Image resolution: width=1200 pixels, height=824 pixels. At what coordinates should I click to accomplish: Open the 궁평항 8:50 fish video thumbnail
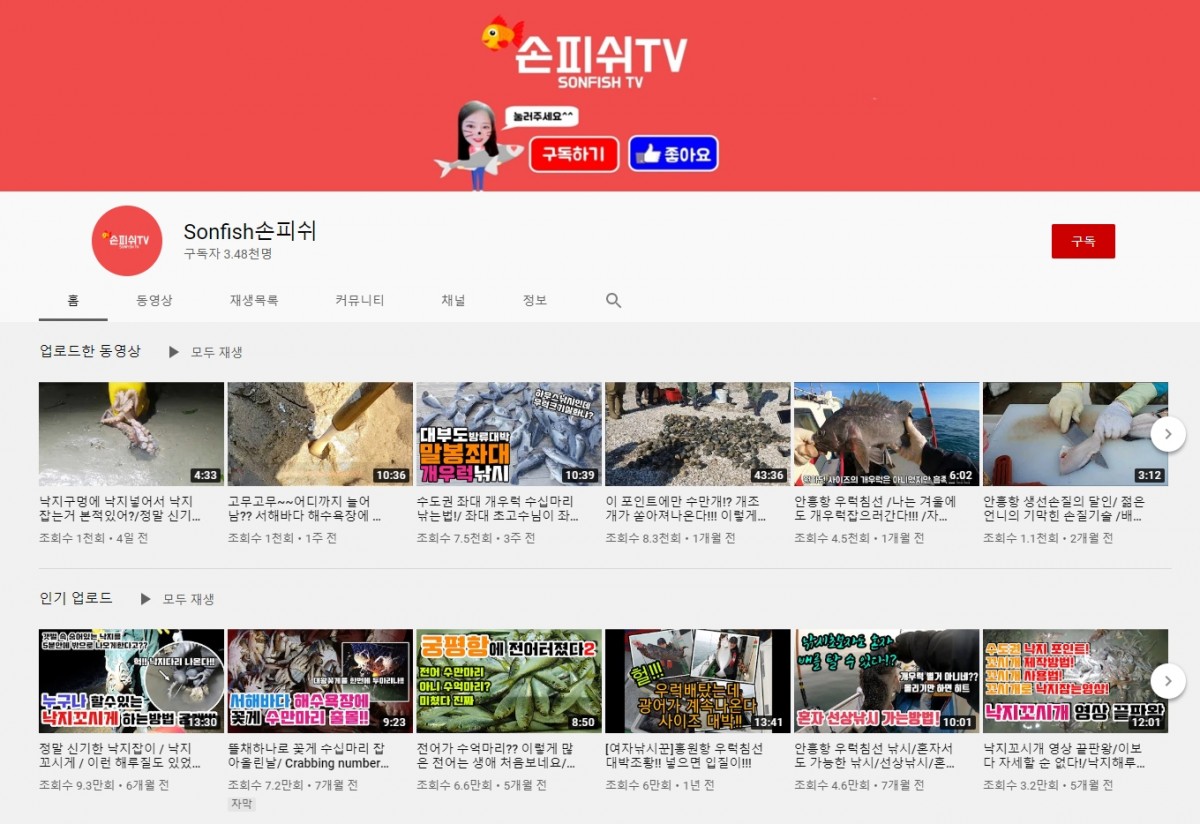[508, 681]
